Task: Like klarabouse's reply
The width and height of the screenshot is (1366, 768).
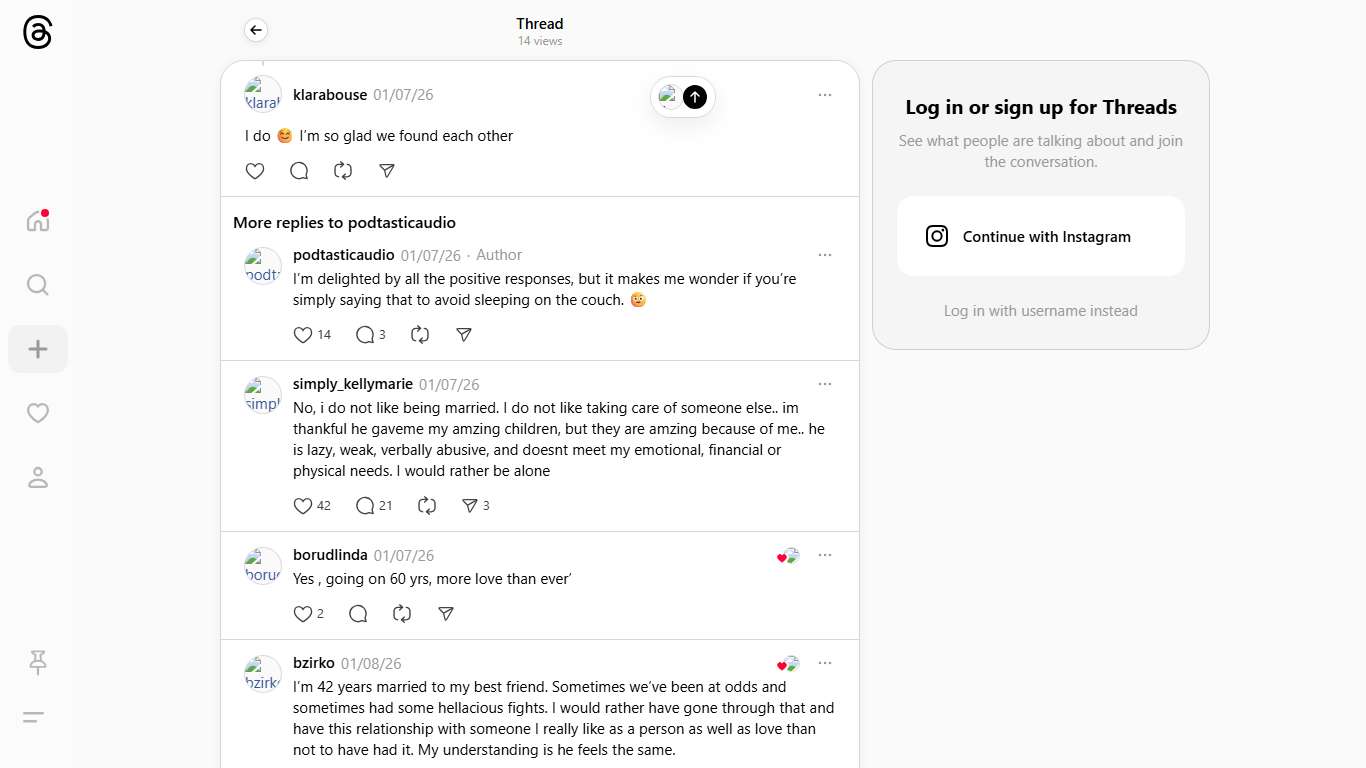Action: [255, 171]
